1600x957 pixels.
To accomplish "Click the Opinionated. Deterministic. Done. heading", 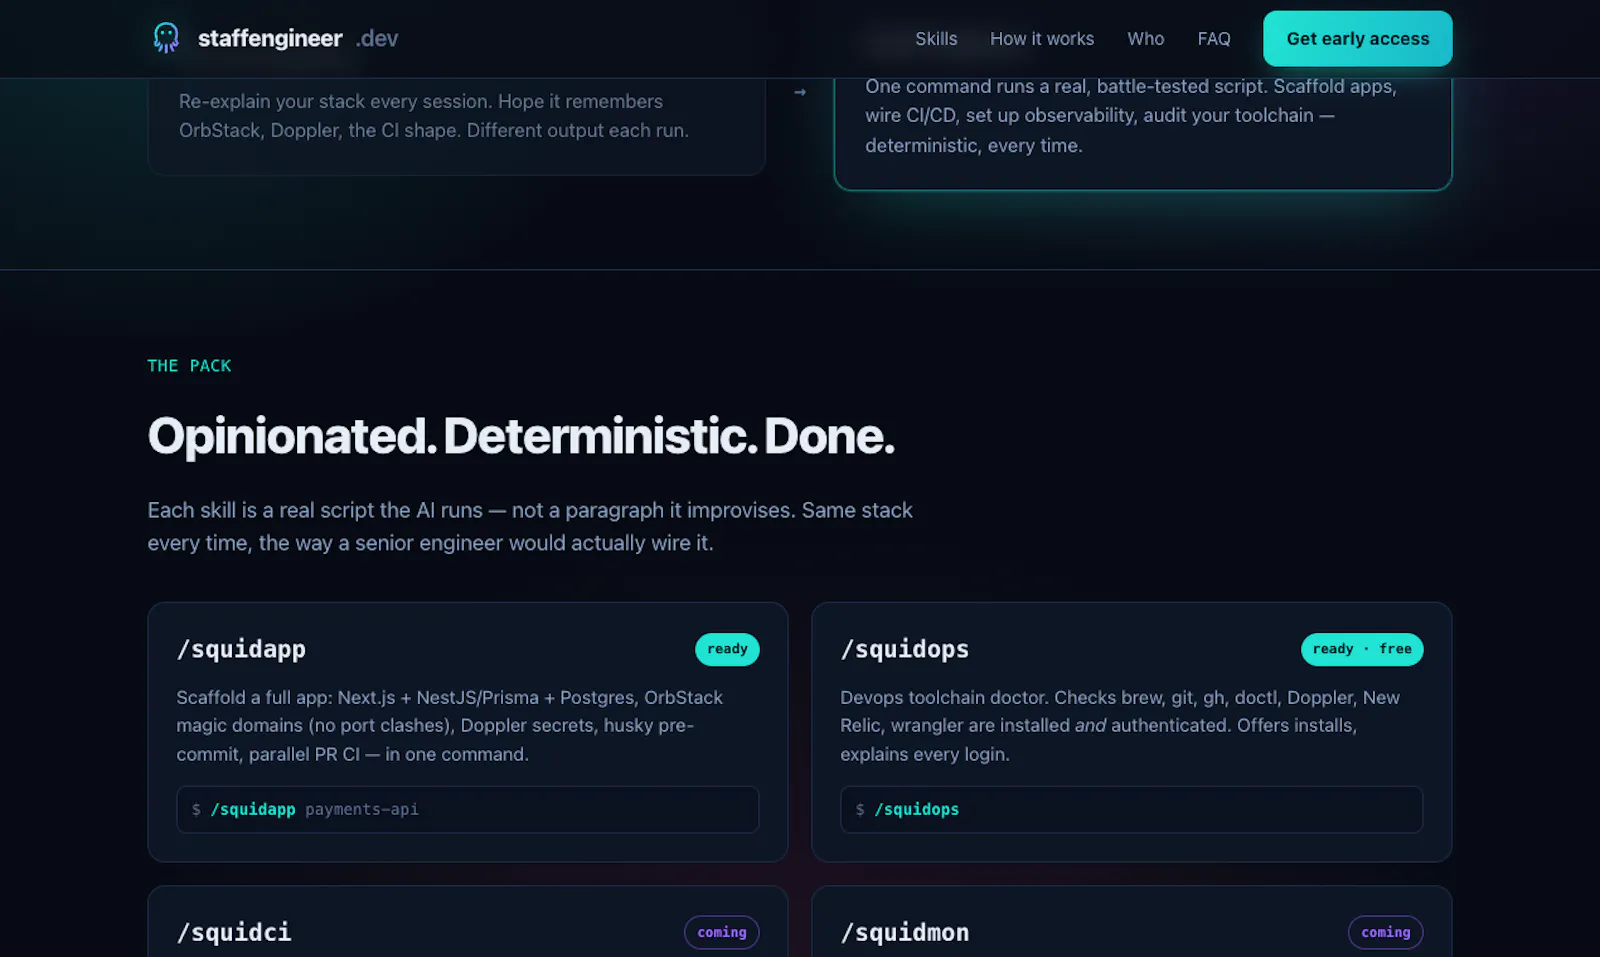I will tap(521, 437).
